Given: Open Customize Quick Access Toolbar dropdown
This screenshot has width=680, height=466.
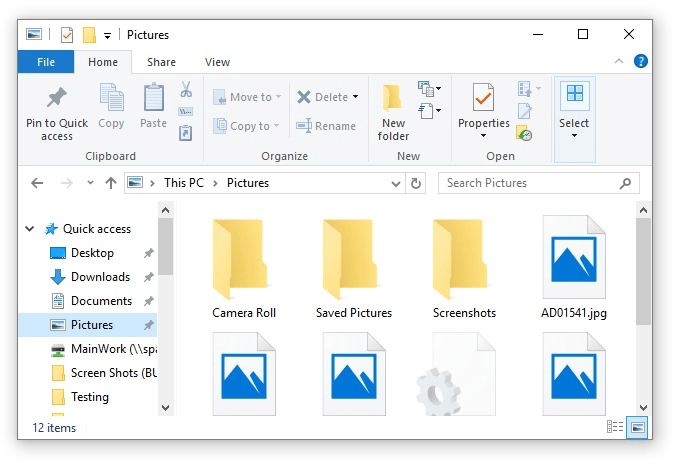Looking at the screenshot, I should coord(107,36).
